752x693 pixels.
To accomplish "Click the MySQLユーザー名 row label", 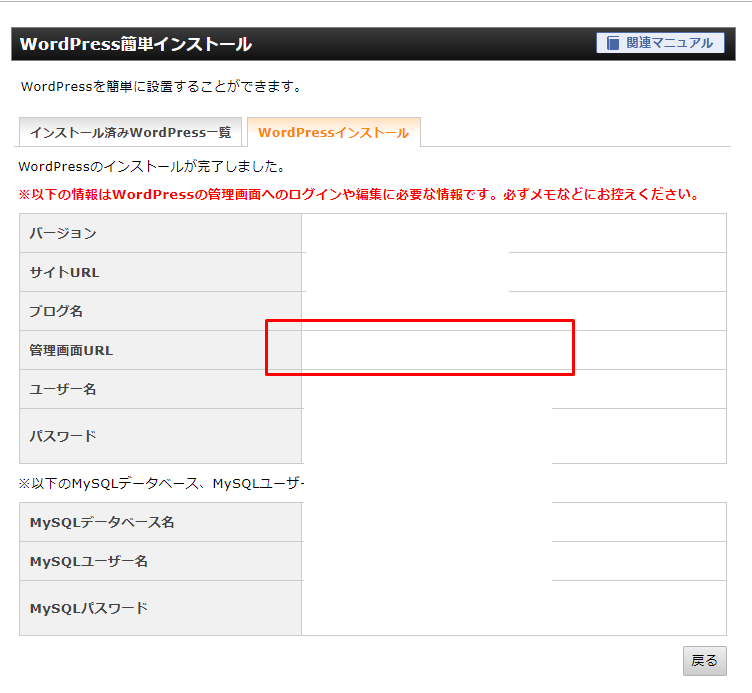I will pyautogui.click(x=88, y=562).
